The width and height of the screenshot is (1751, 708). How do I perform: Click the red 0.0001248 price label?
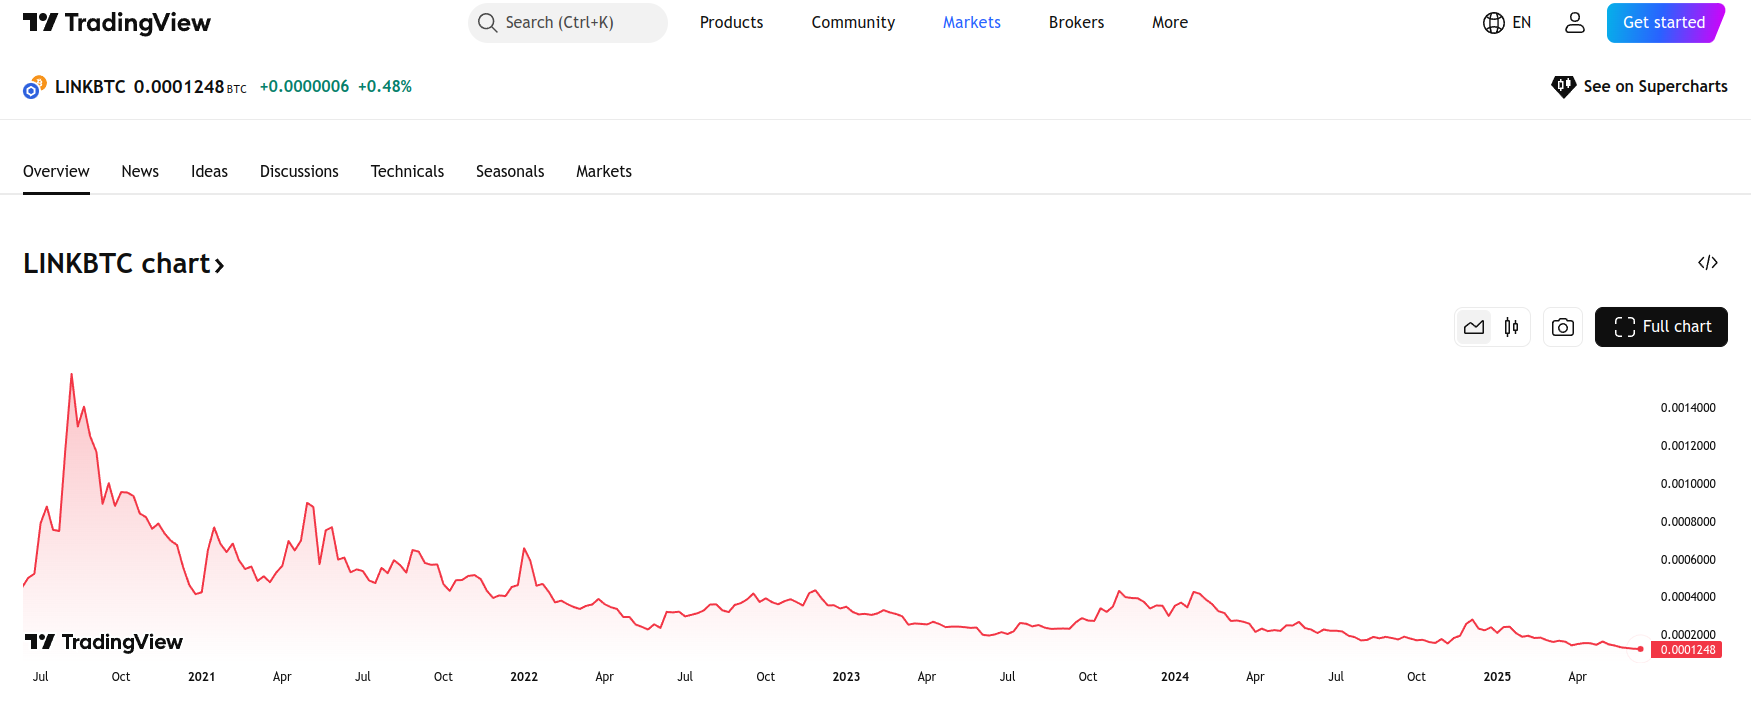coord(1687,650)
